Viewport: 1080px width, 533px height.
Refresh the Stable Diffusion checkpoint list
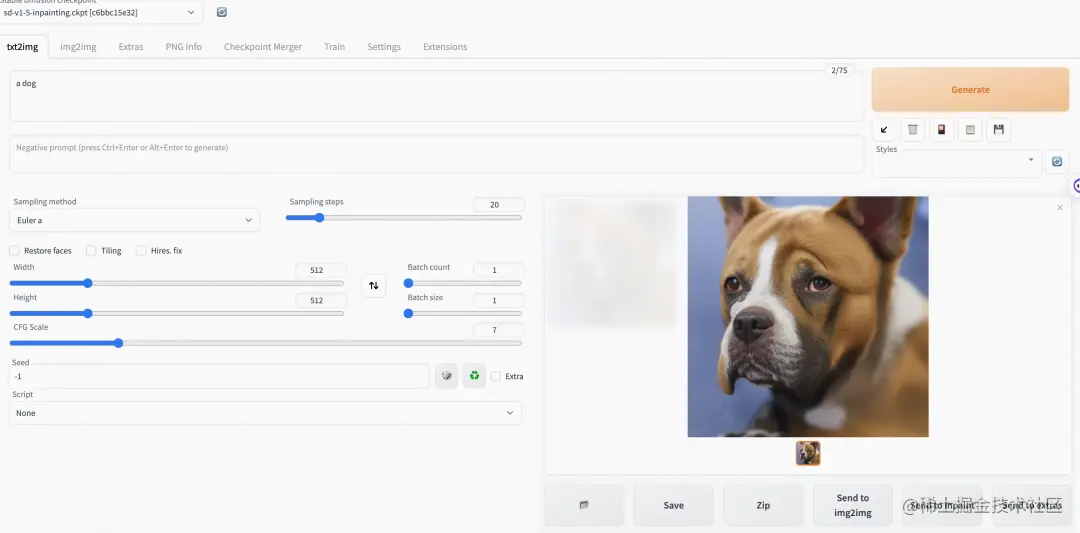coord(222,12)
